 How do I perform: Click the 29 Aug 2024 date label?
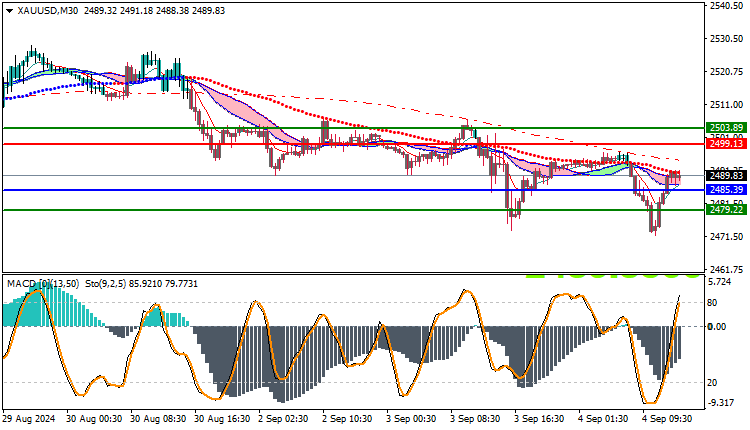tap(29, 419)
